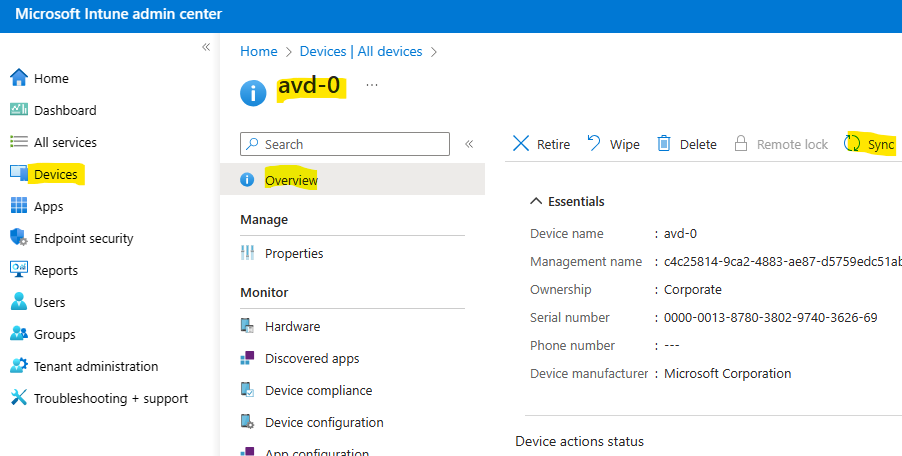Viewport: 902px width, 456px height.
Task: View Device configuration
Action: (324, 423)
